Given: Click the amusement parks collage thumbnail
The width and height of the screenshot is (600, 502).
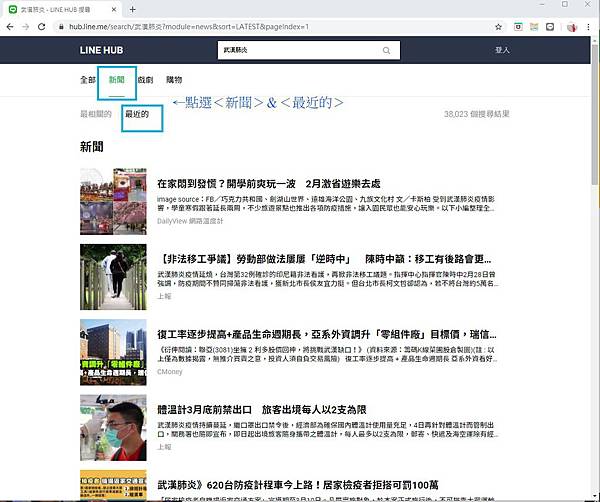Looking at the screenshot, I should pos(113,201).
